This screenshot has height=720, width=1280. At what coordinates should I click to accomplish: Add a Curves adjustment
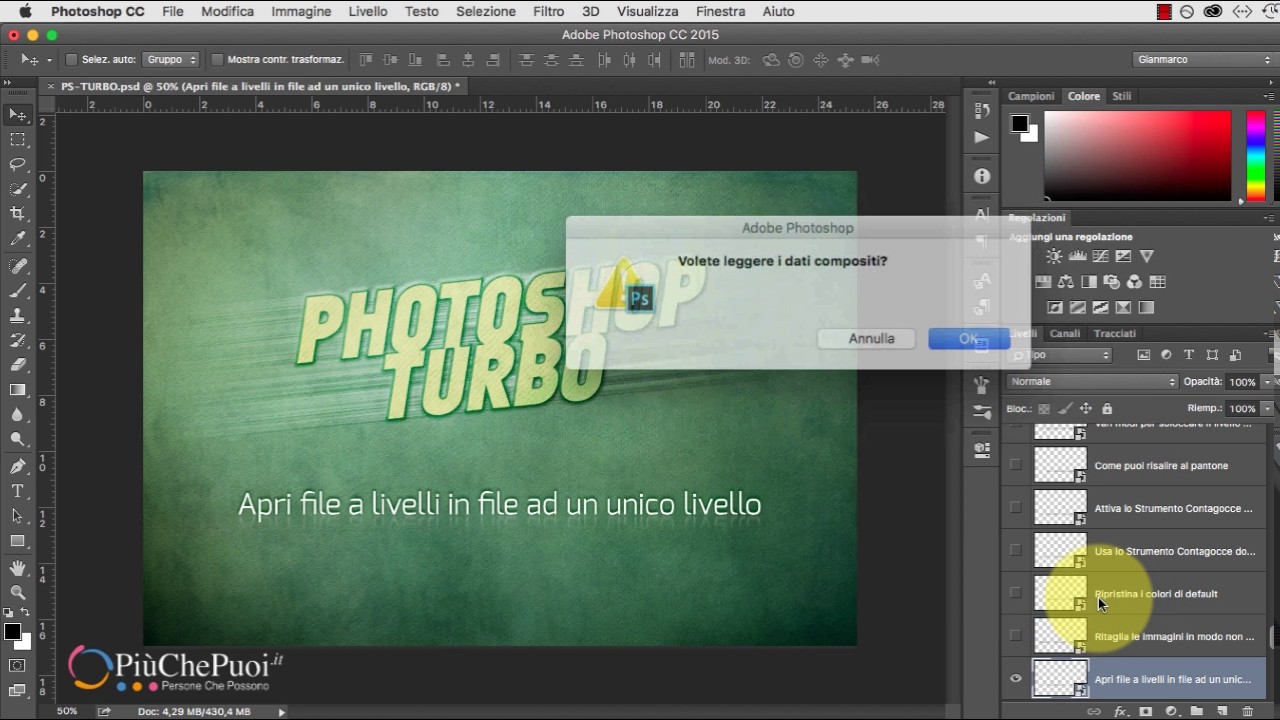pos(1100,257)
